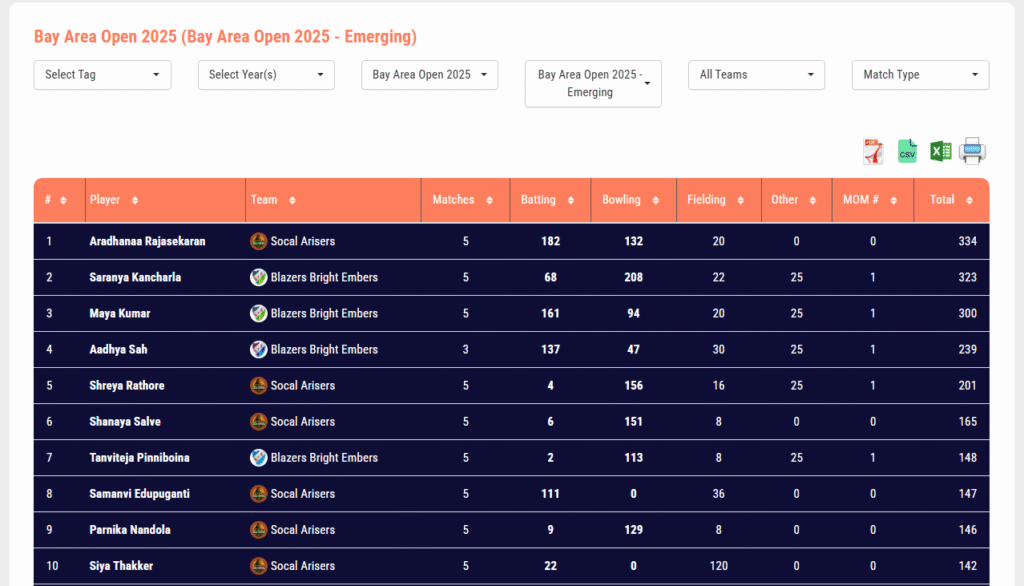
Task: Download the rankings as CSV
Action: pyautogui.click(x=907, y=152)
